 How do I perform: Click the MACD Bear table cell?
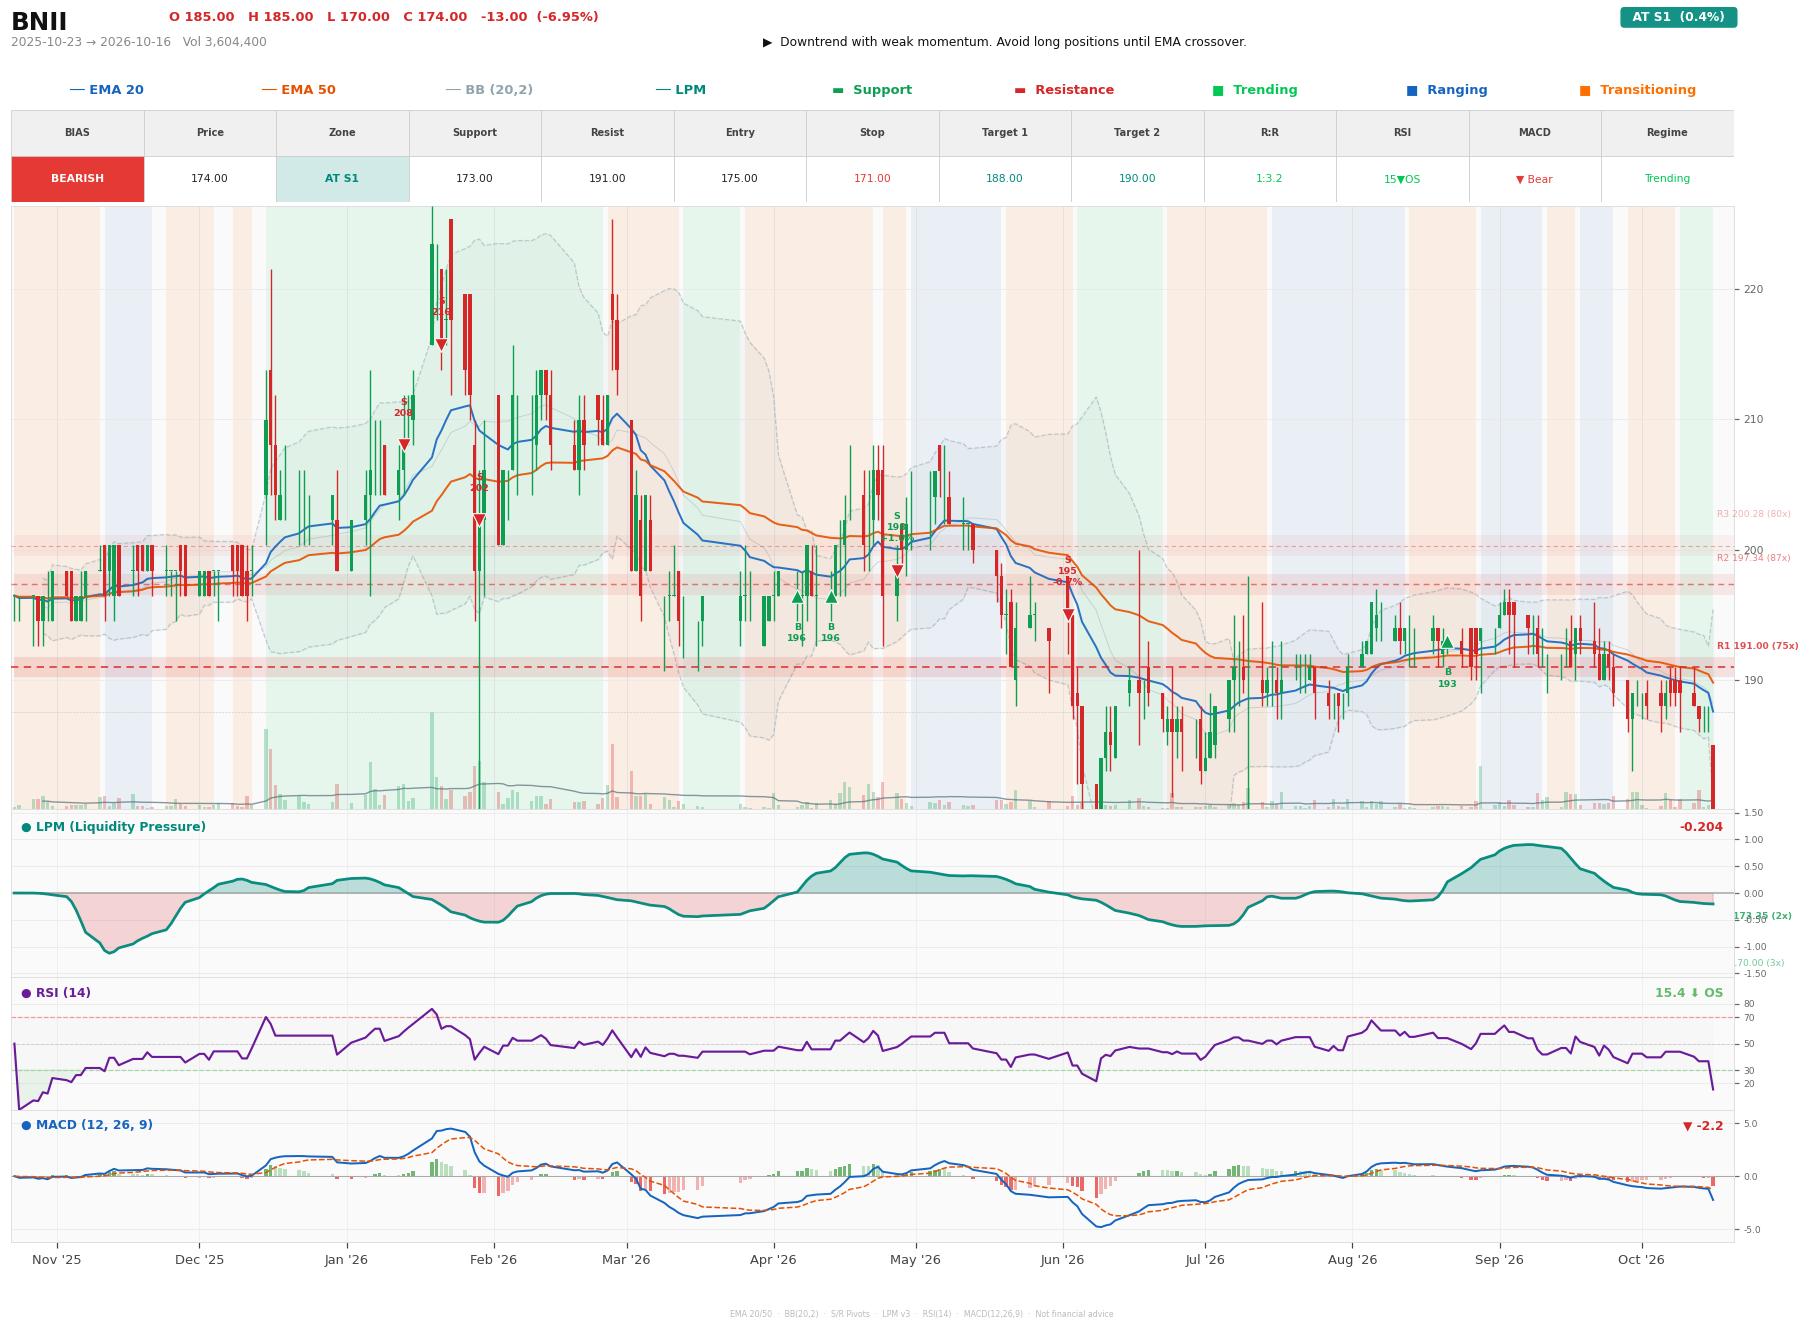1534,179
